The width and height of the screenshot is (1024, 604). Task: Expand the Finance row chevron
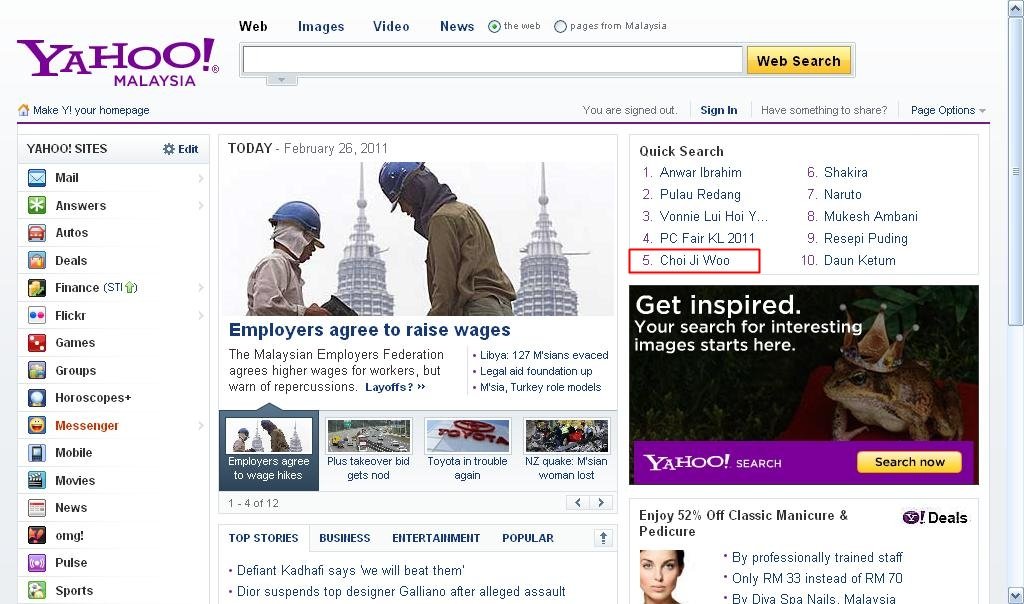click(x=200, y=288)
